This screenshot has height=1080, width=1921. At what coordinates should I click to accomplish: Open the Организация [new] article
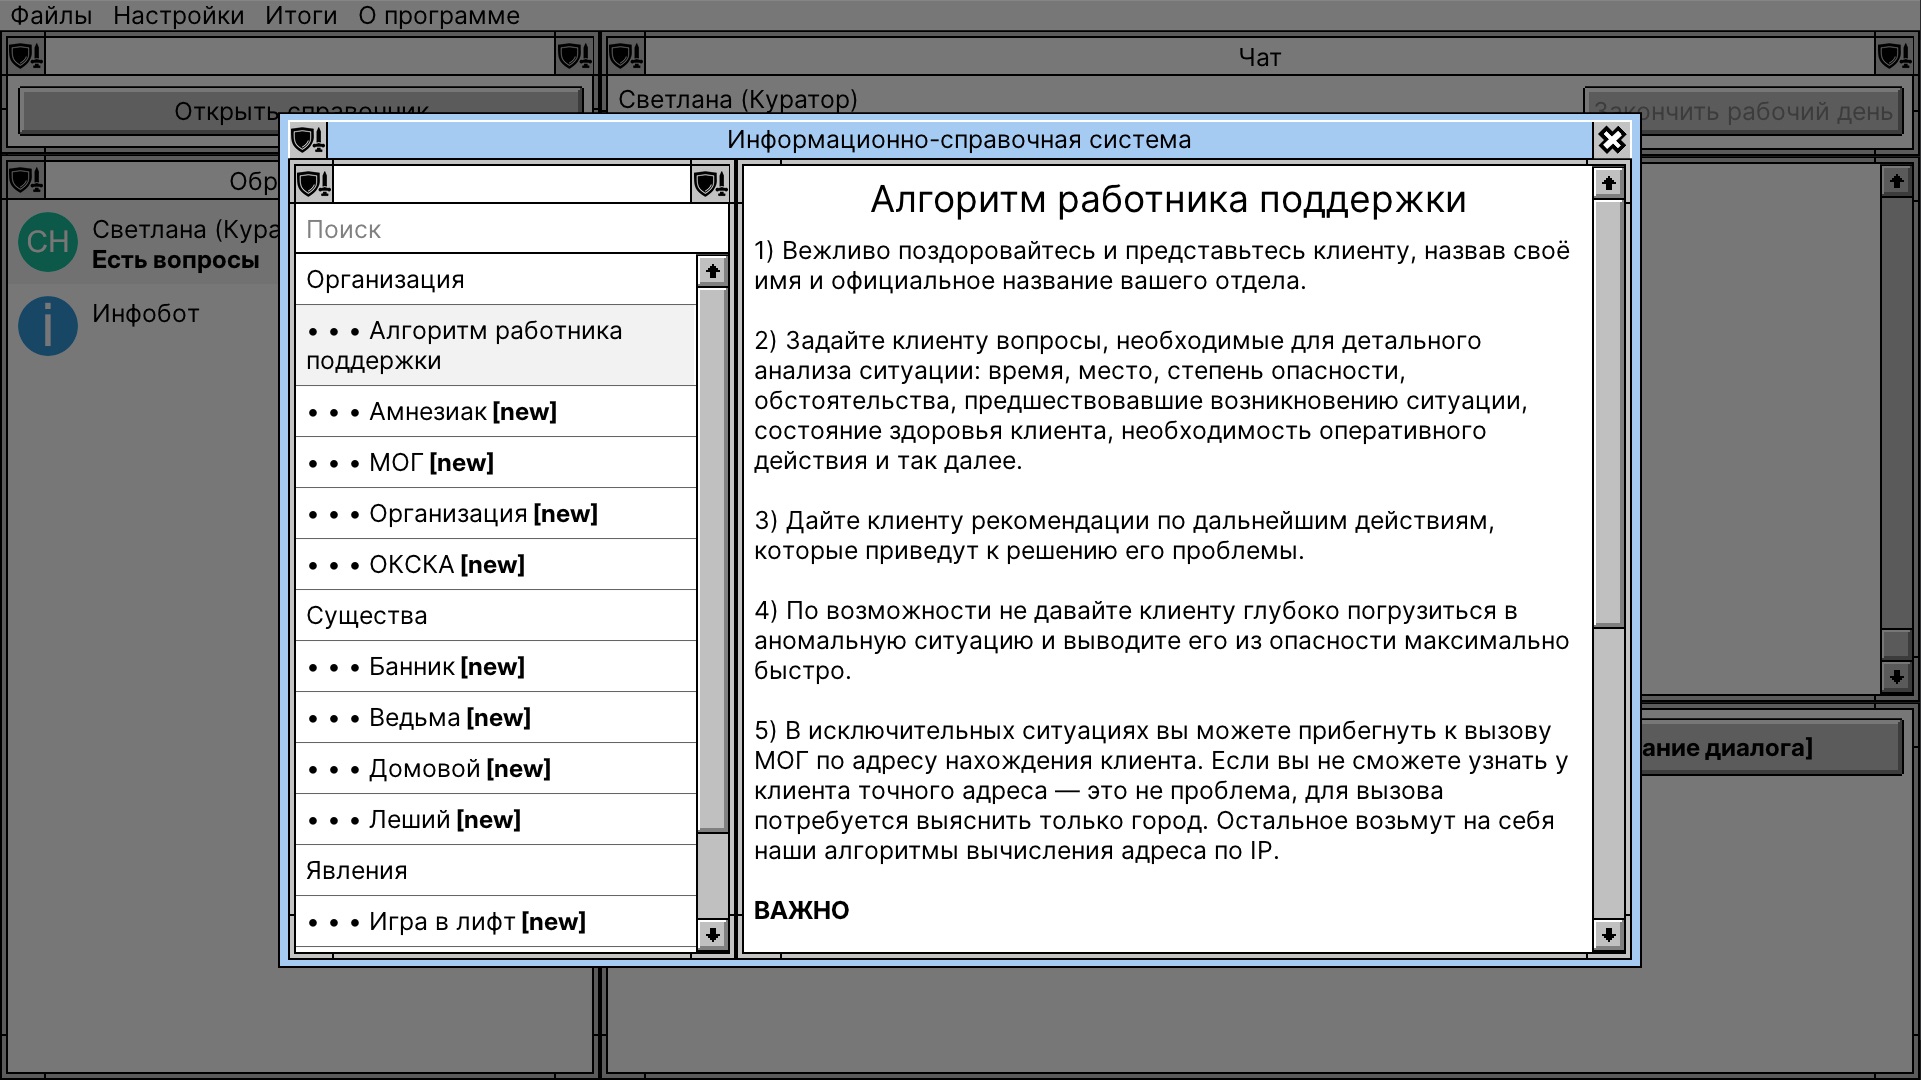point(496,514)
